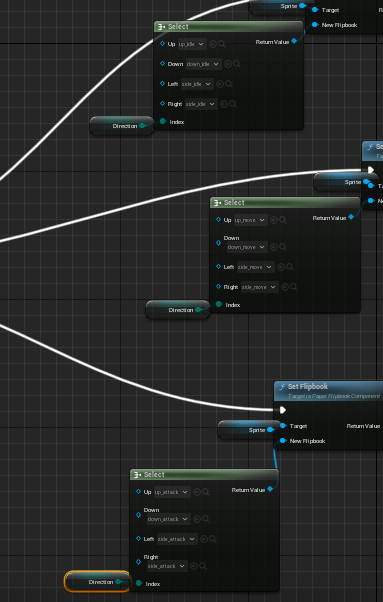Click execution input pin of Set Flipbook node
Image resolution: width=383 pixels, height=602 pixels.
283,410
